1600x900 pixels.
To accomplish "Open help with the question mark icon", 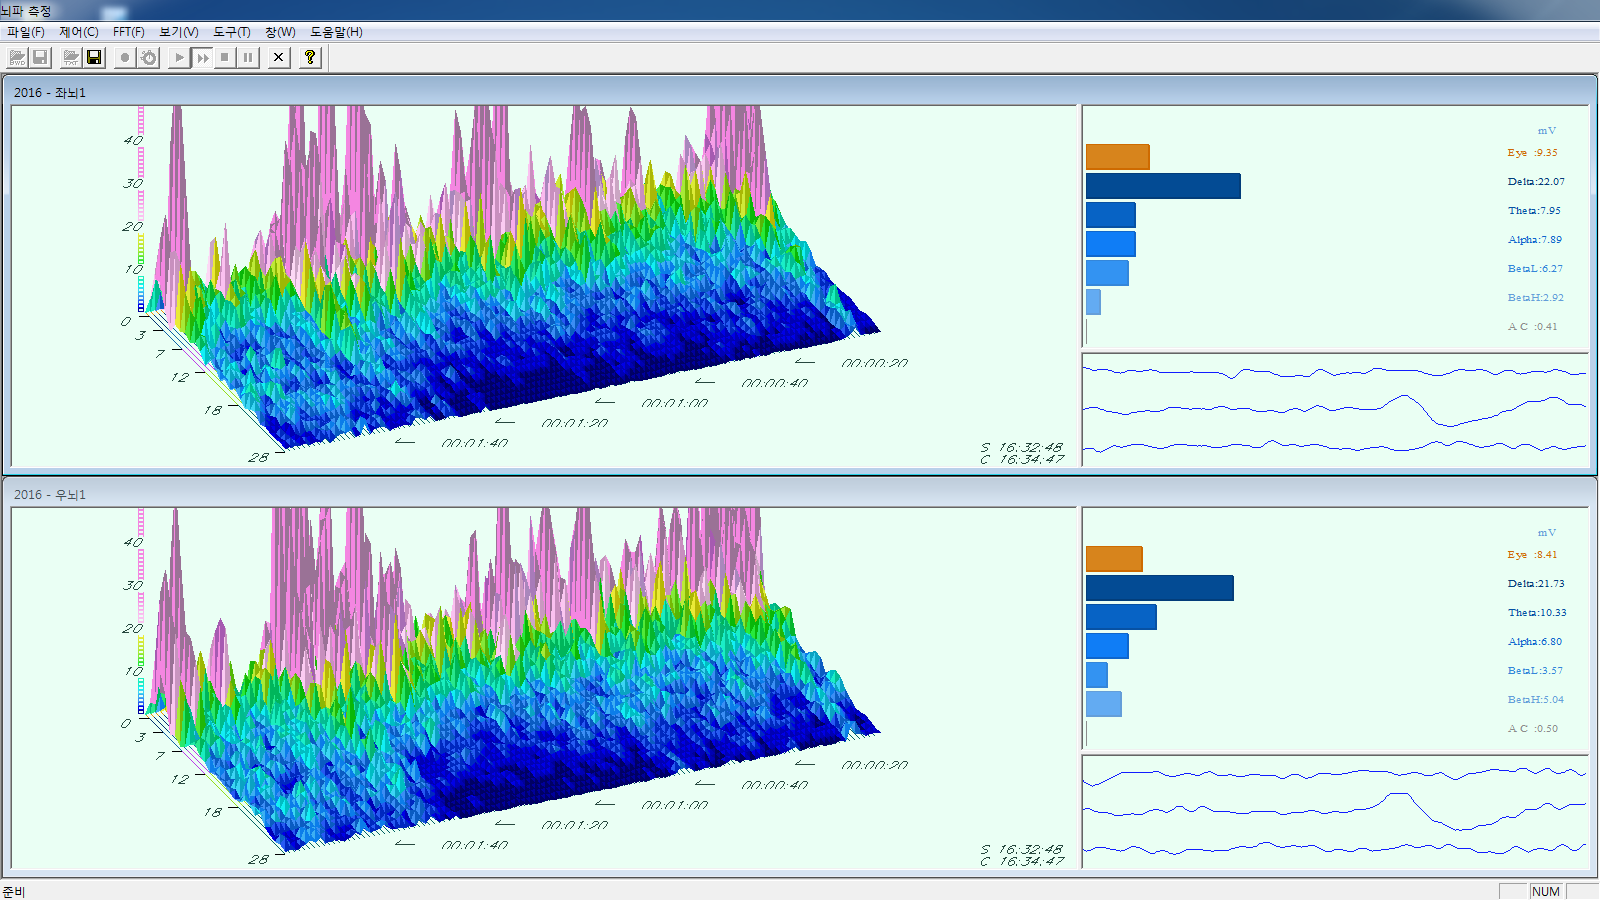I will click(310, 58).
